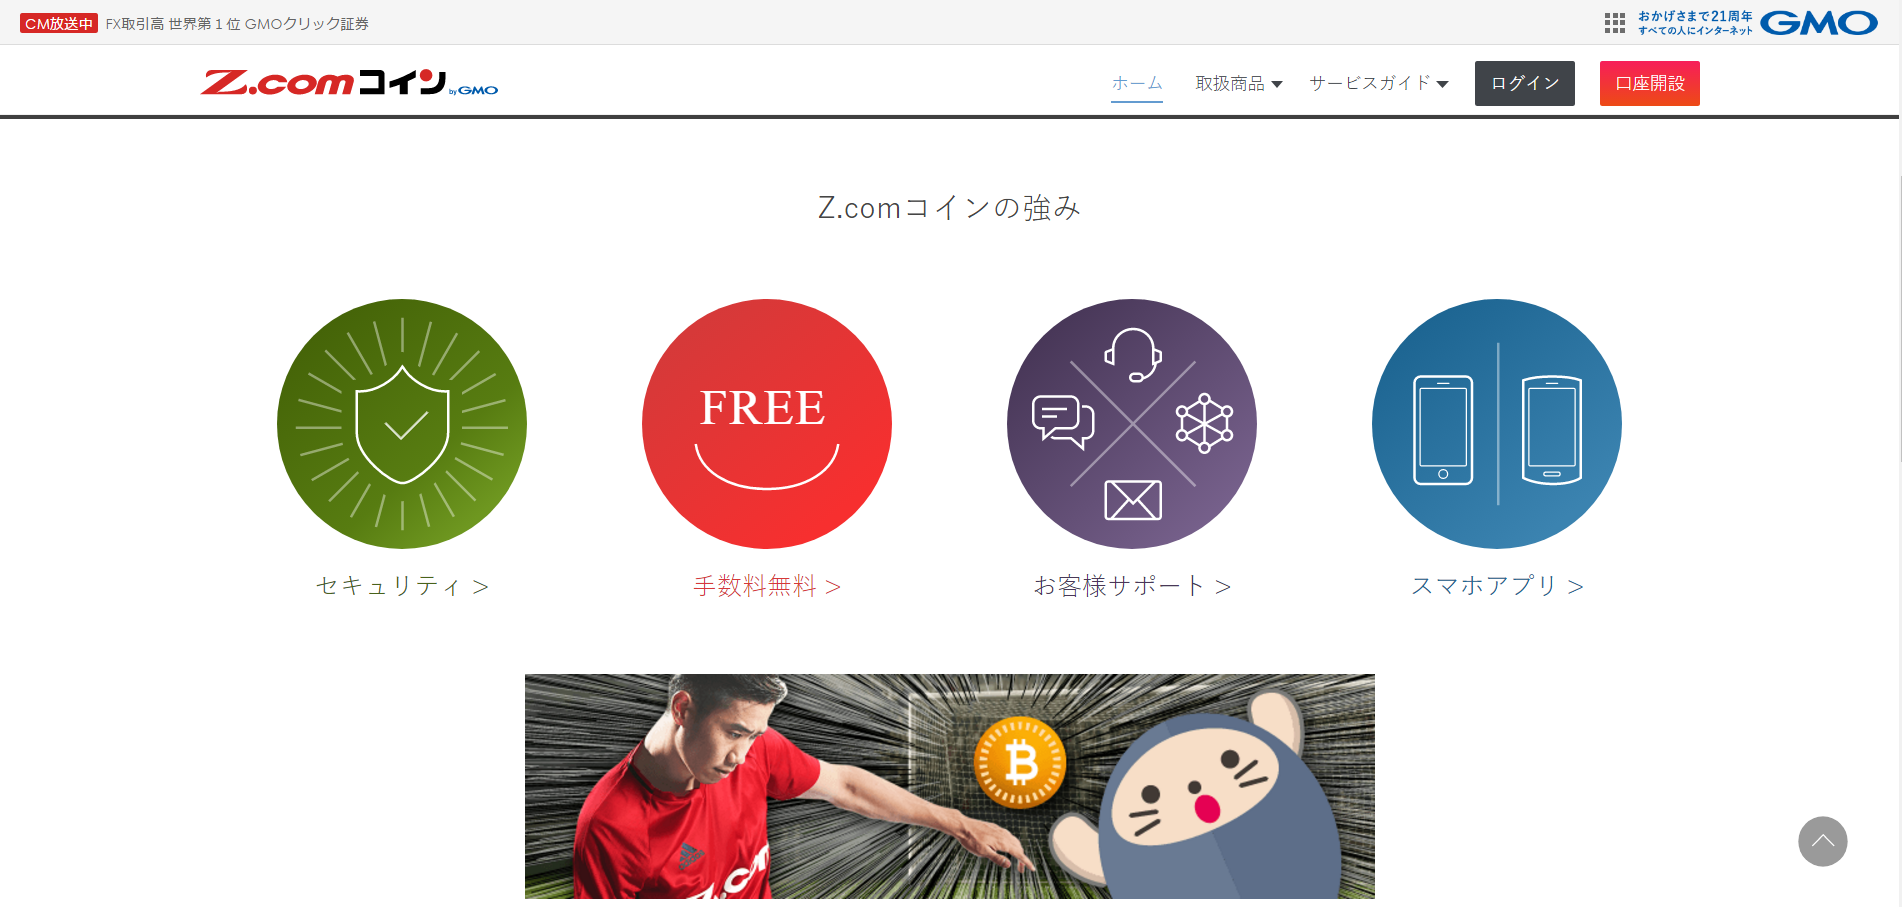
Task: Click the ログイン button
Action: pyautogui.click(x=1525, y=83)
